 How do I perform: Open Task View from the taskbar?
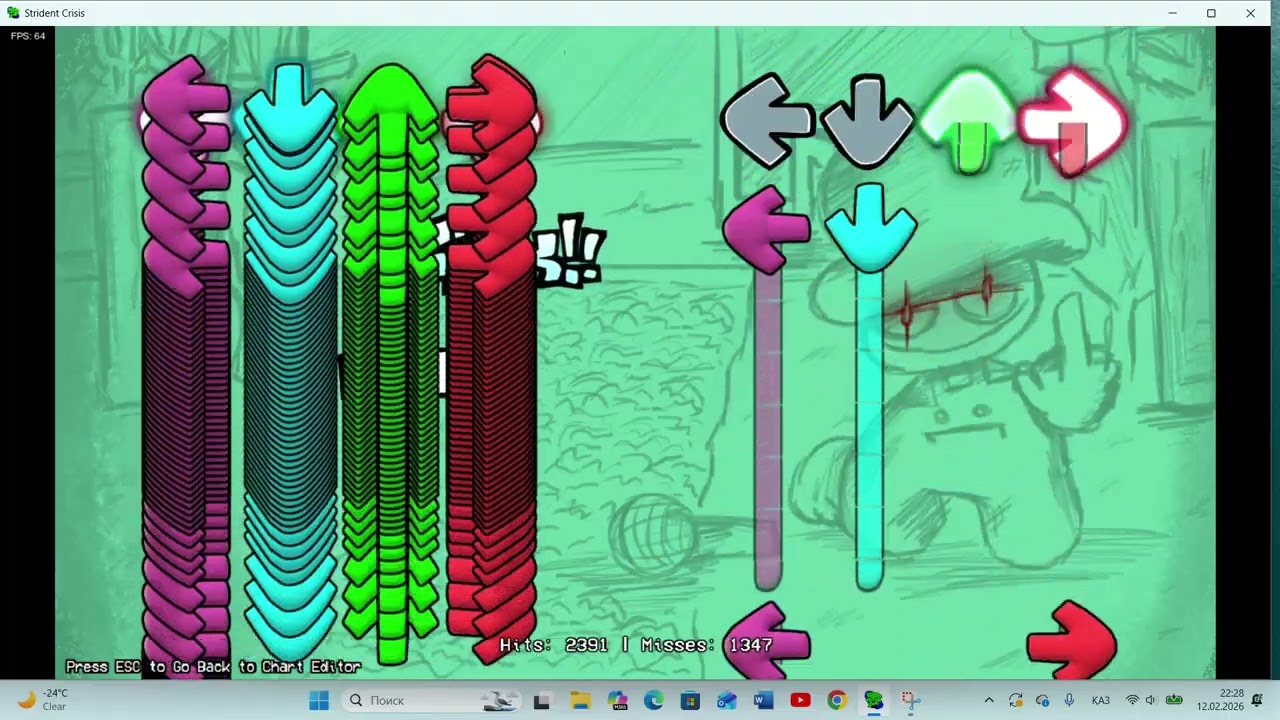pyautogui.click(x=542, y=700)
